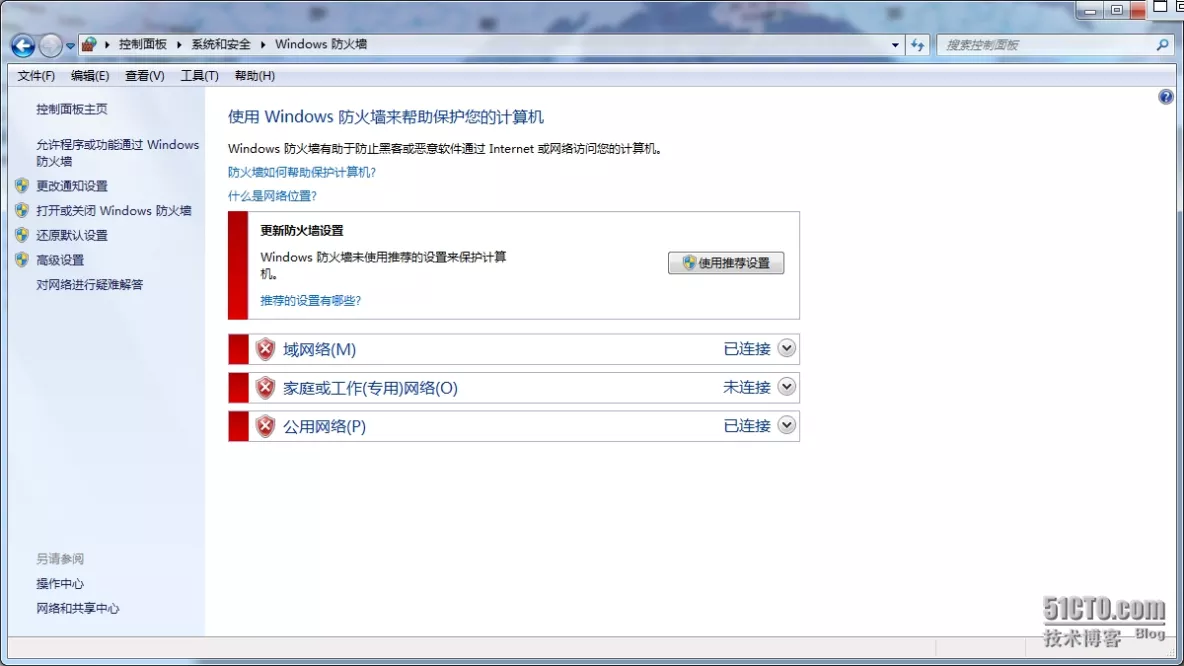Click 还原默认设置 link
The width and height of the screenshot is (1184, 666).
[72, 236]
